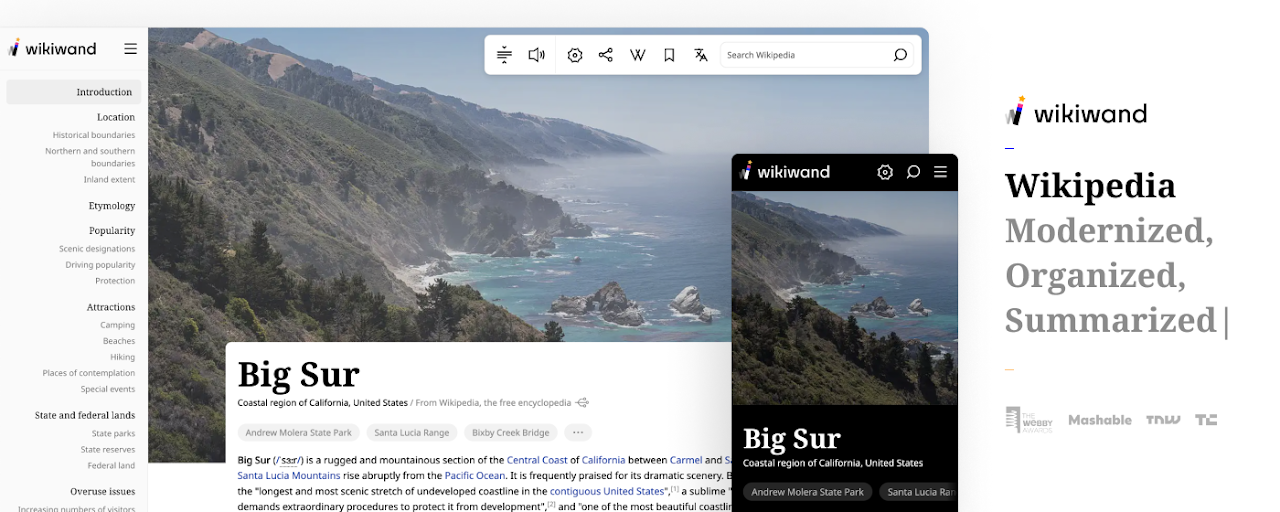Toggle the sidebar hamburger menu icon

point(130,48)
